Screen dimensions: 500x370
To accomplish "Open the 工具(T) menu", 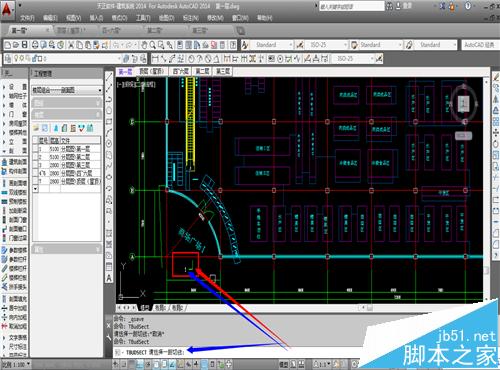I will (x=143, y=18).
